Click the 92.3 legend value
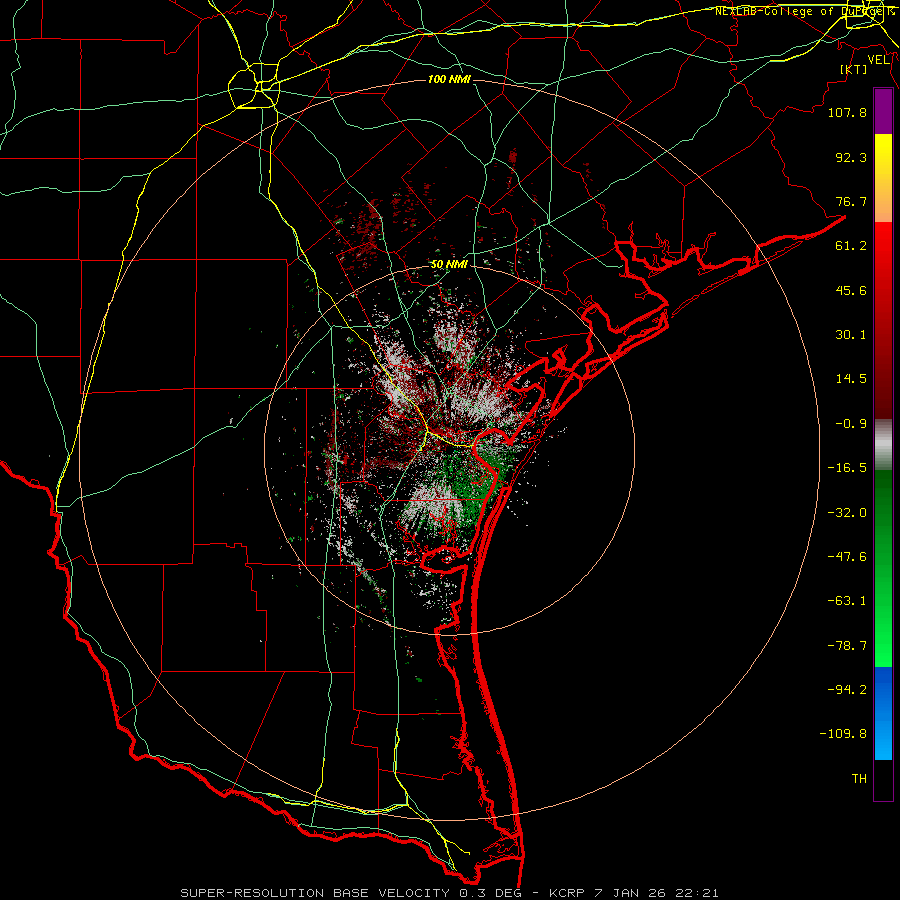The height and width of the screenshot is (900, 900). point(851,157)
